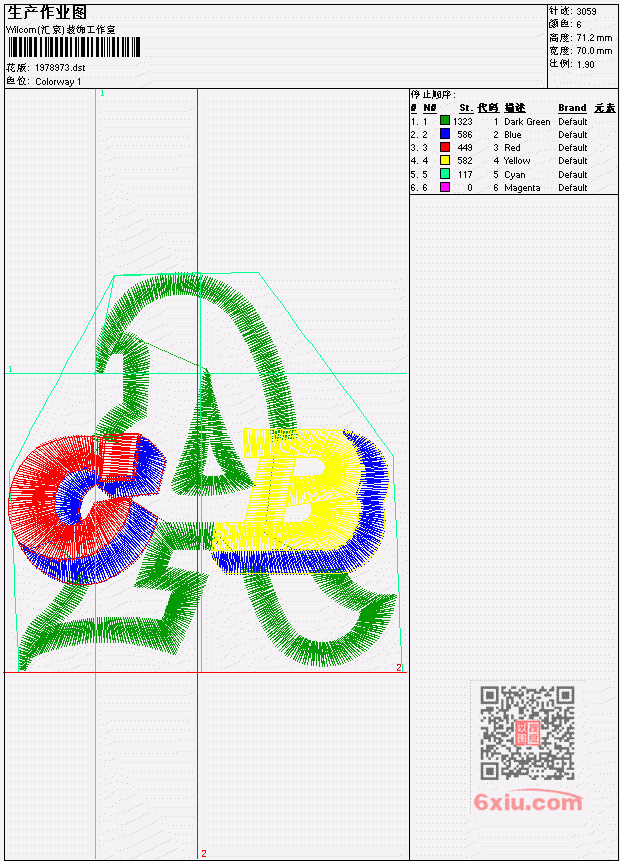
Task: Click the Dark Green color swatch
Action: 445,121
